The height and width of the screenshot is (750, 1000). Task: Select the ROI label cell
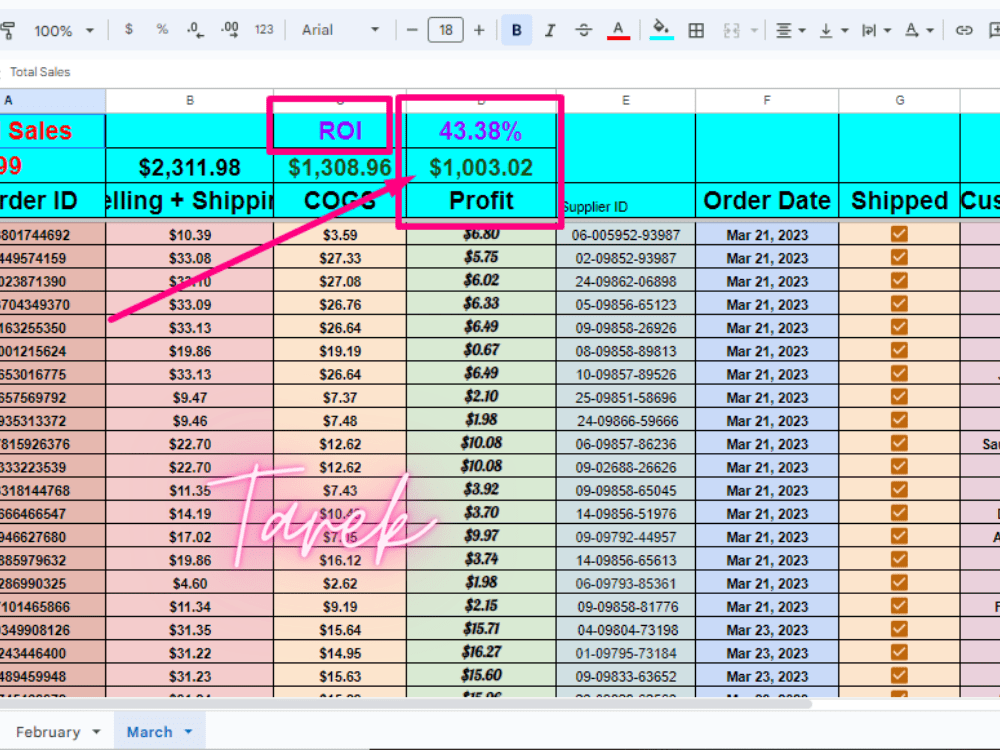pos(340,131)
